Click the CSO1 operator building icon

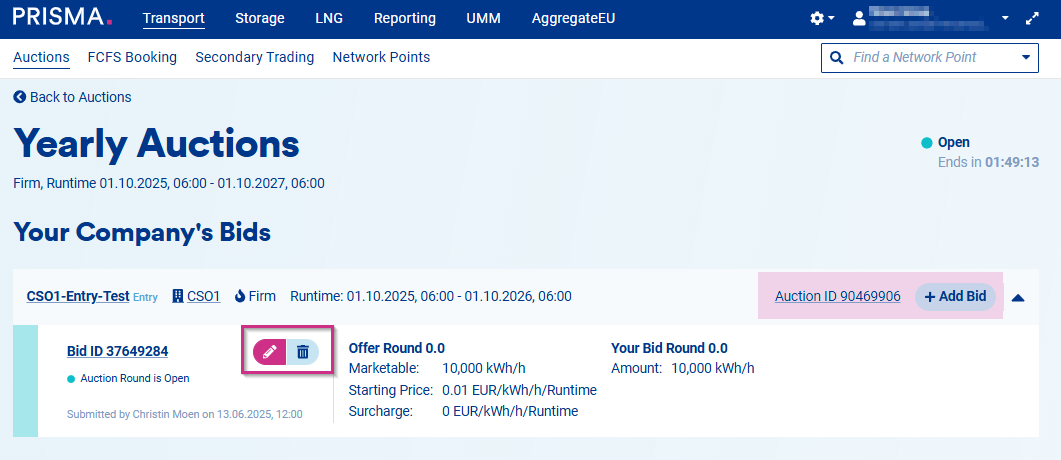tap(178, 296)
